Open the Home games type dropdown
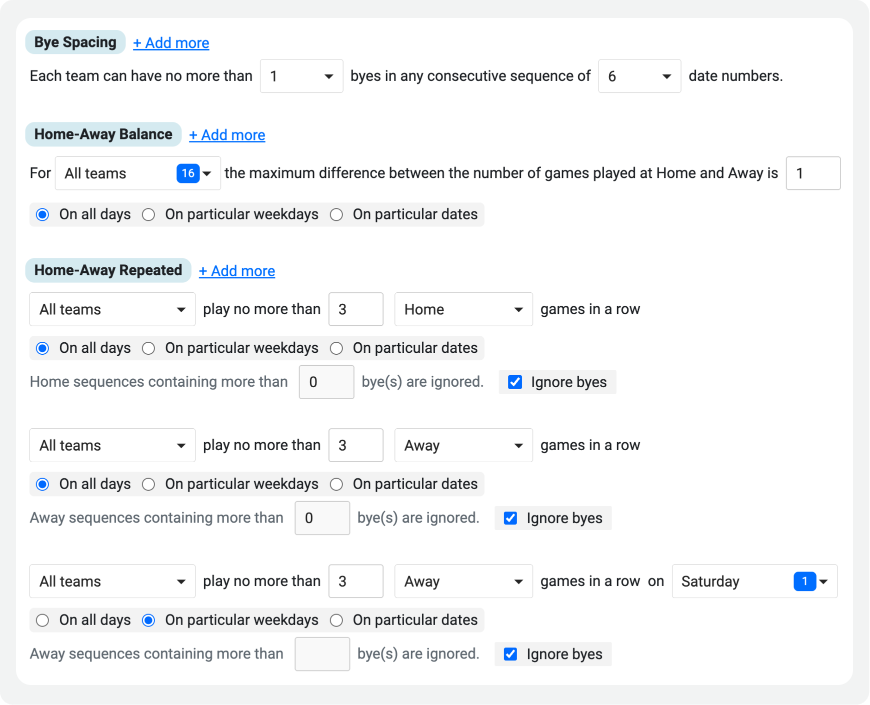This screenshot has width=870, height=705. click(x=463, y=310)
